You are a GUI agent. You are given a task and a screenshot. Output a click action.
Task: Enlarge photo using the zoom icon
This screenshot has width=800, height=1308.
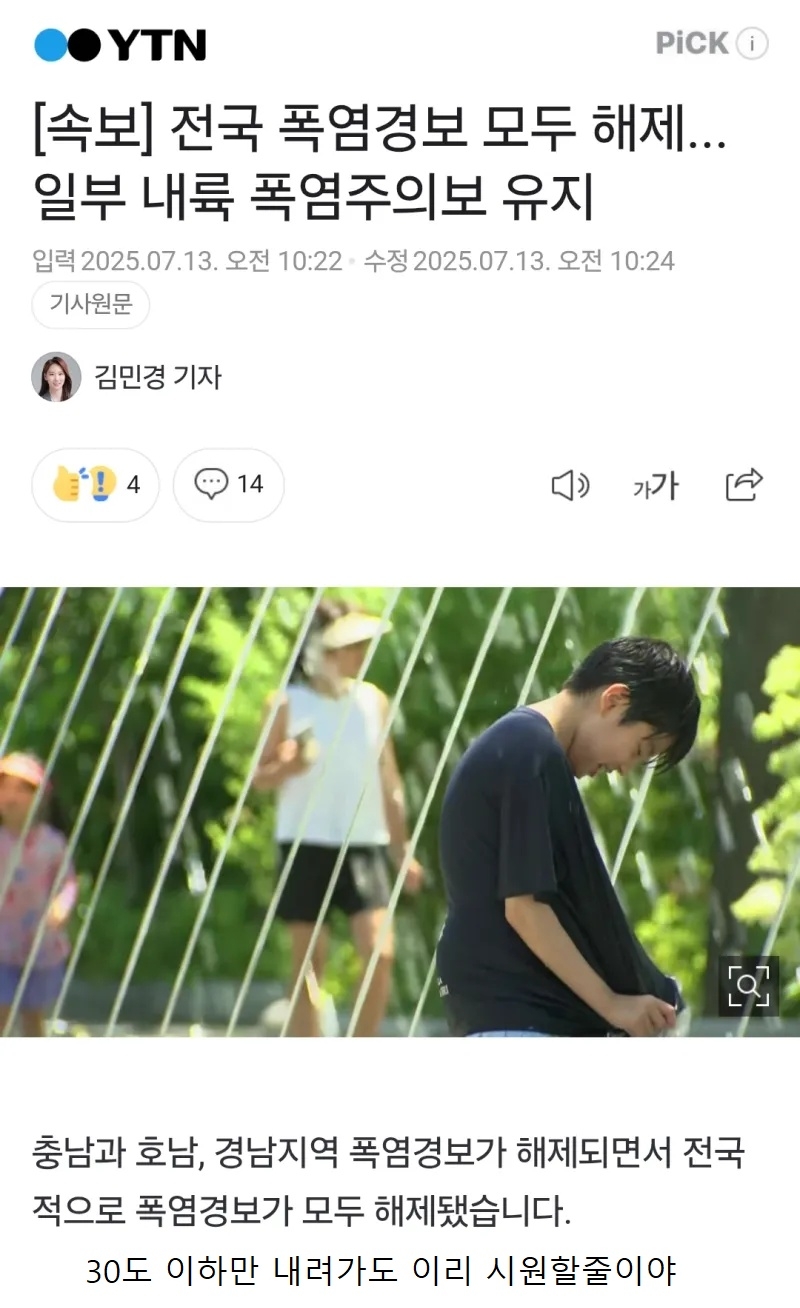pyautogui.click(x=748, y=986)
